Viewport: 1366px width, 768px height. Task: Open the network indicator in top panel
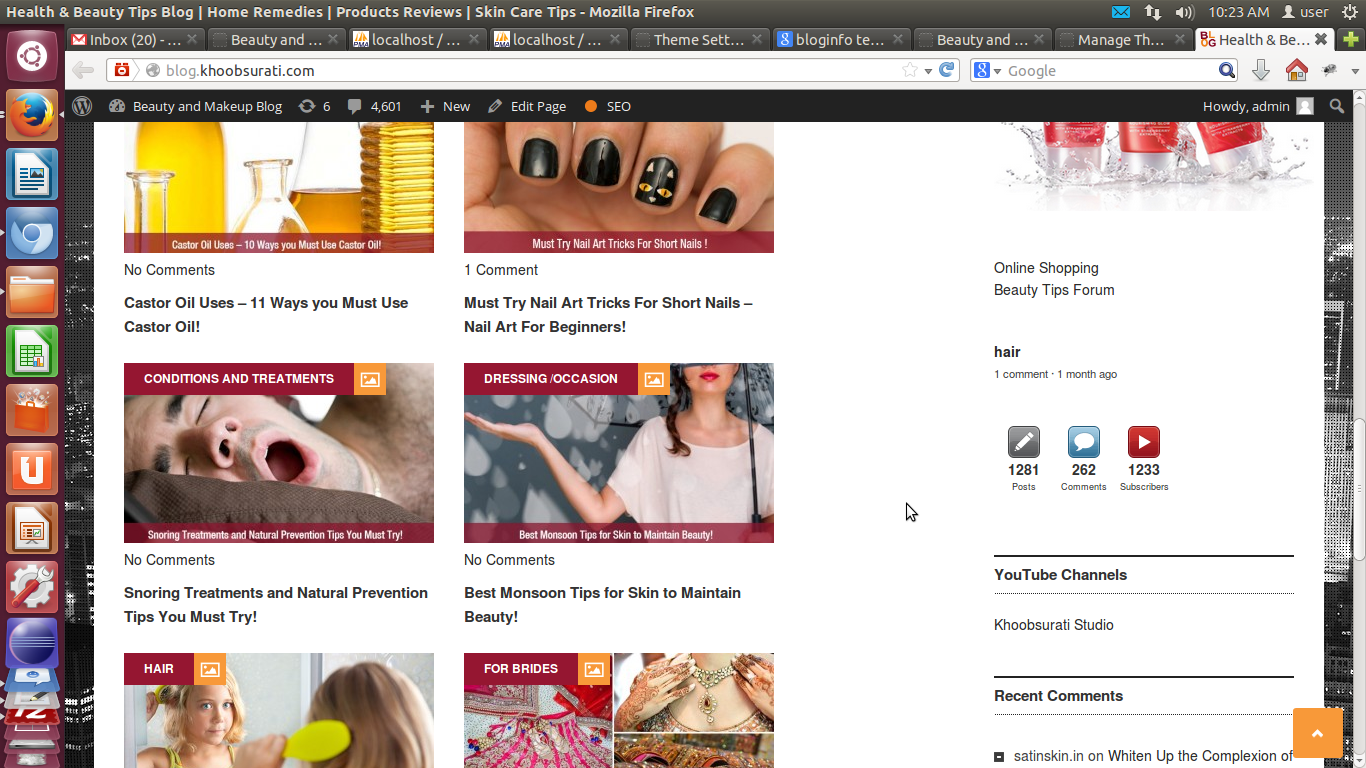[1153, 12]
